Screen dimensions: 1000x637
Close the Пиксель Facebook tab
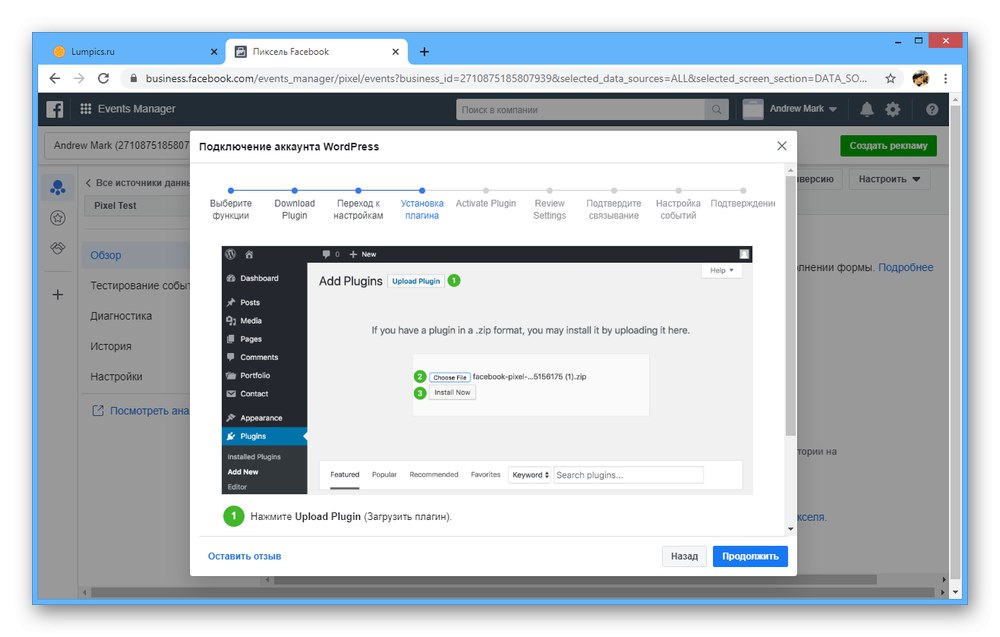[395, 52]
